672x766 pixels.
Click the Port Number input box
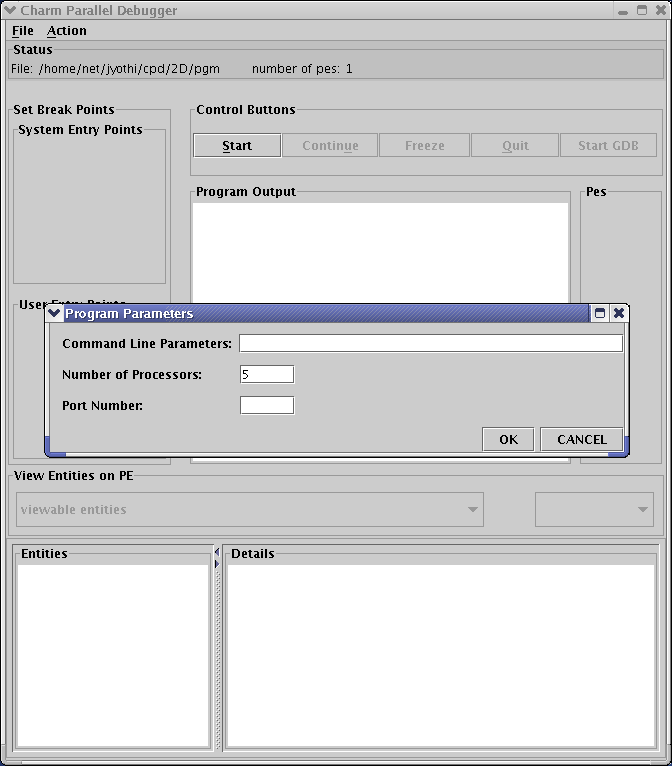click(267, 405)
